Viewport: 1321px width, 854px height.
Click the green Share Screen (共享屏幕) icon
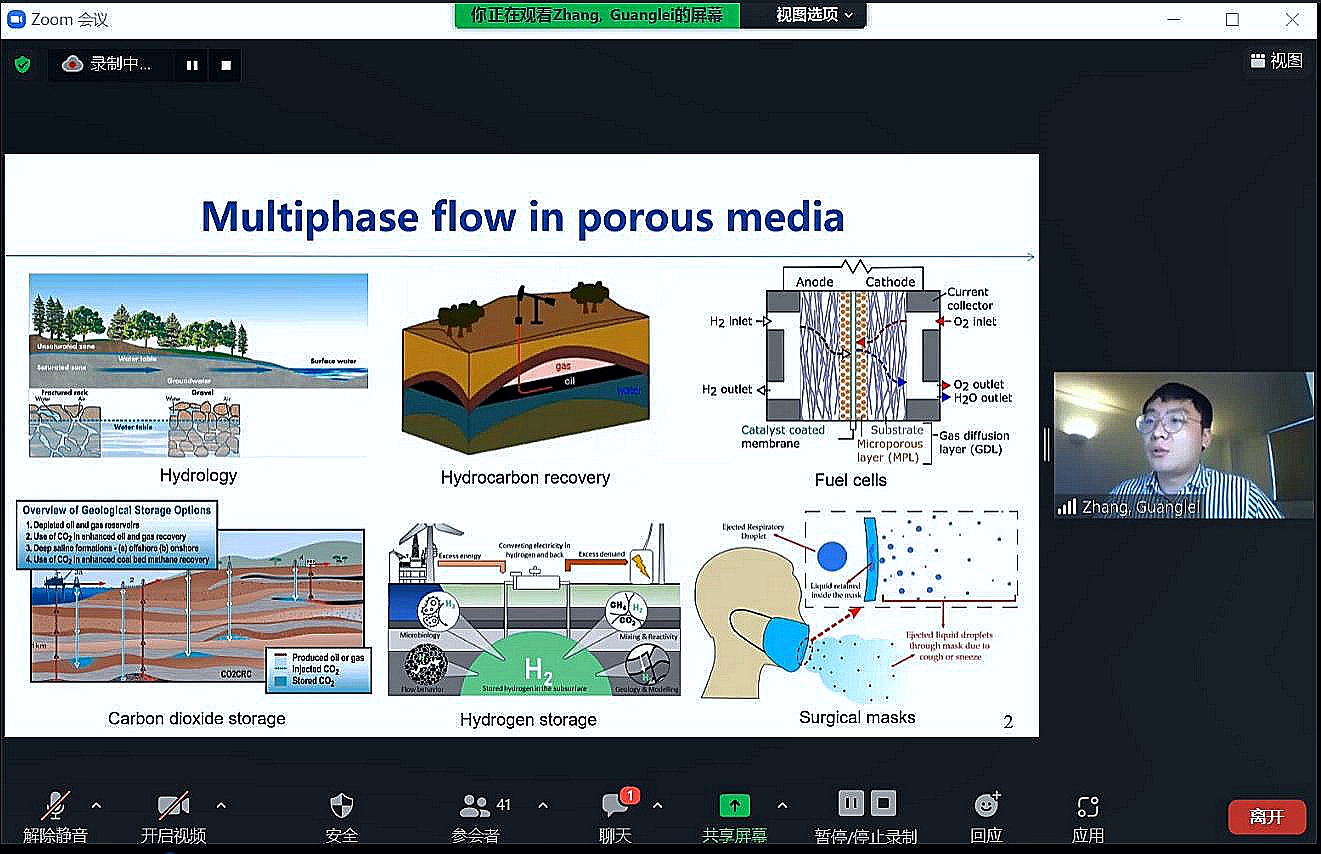pyautogui.click(x=734, y=806)
